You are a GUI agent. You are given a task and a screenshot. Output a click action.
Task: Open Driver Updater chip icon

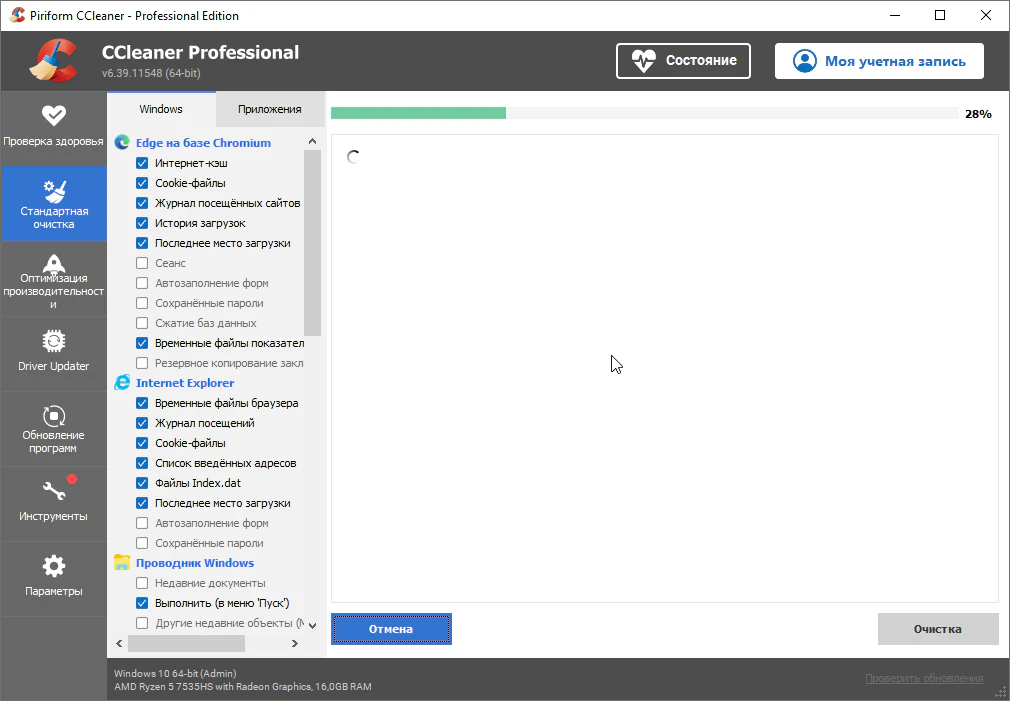click(x=54, y=342)
